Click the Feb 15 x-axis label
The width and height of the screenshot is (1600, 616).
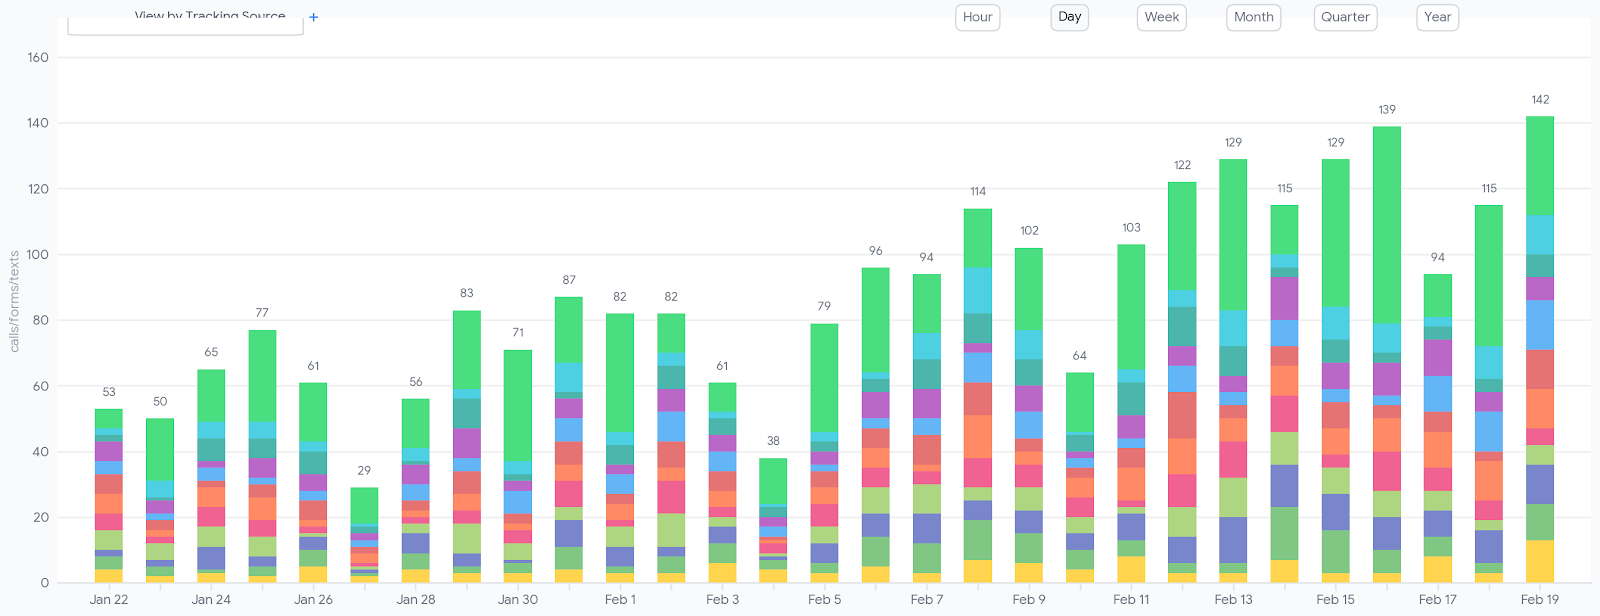click(1335, 600)
